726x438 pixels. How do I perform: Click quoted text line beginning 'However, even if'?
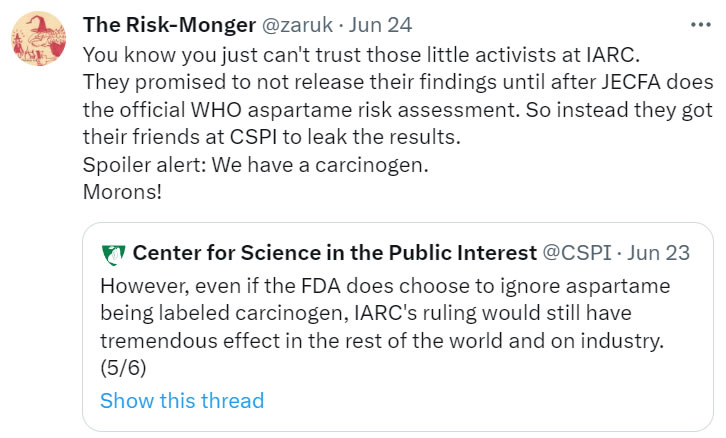[383, 286]
